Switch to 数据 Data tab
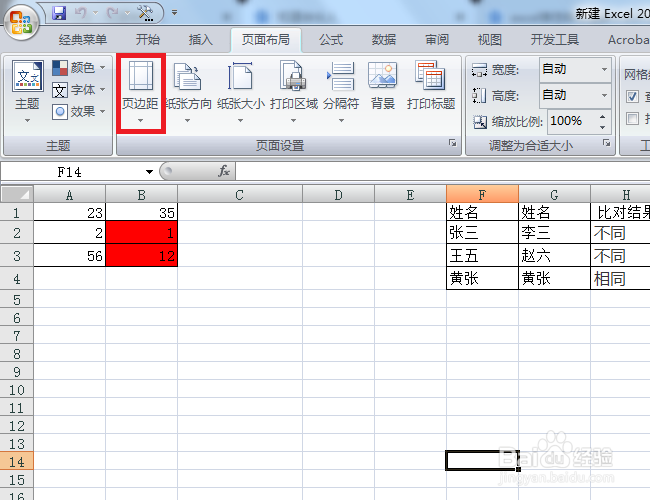Viewport: 650px width, 500px height. tap(384, 40)
